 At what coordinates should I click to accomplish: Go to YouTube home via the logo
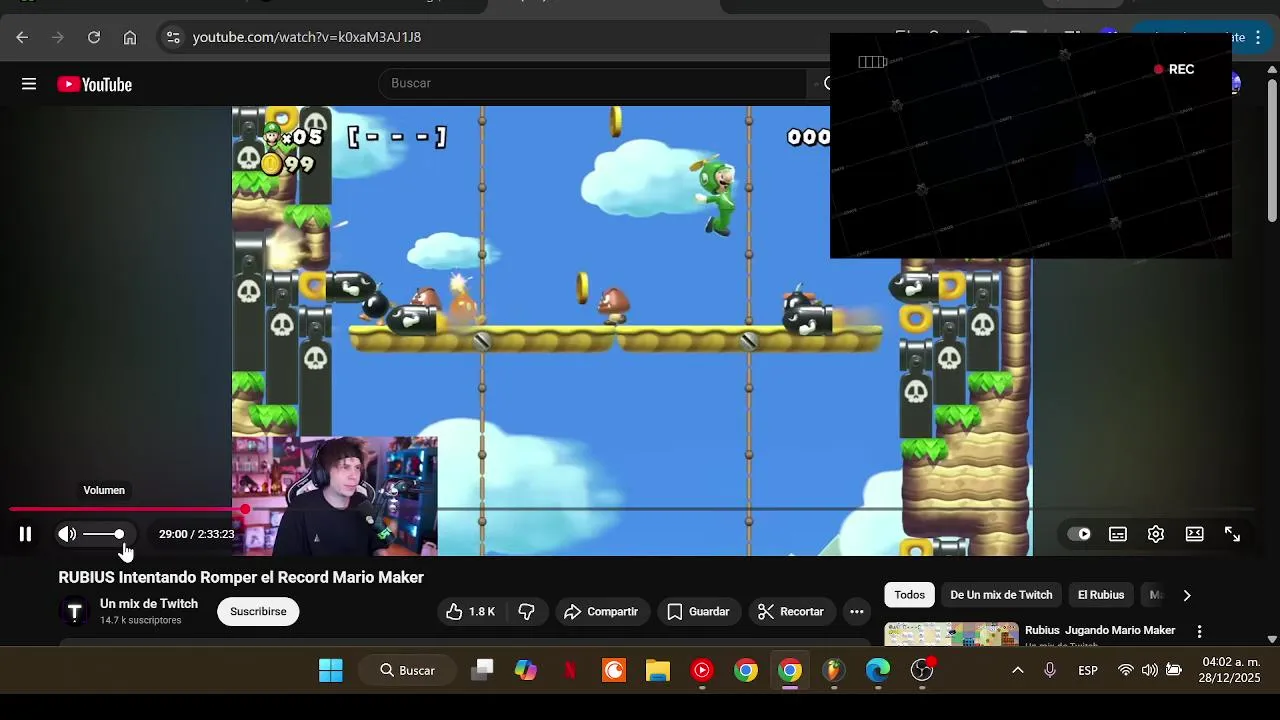[95, 84]
